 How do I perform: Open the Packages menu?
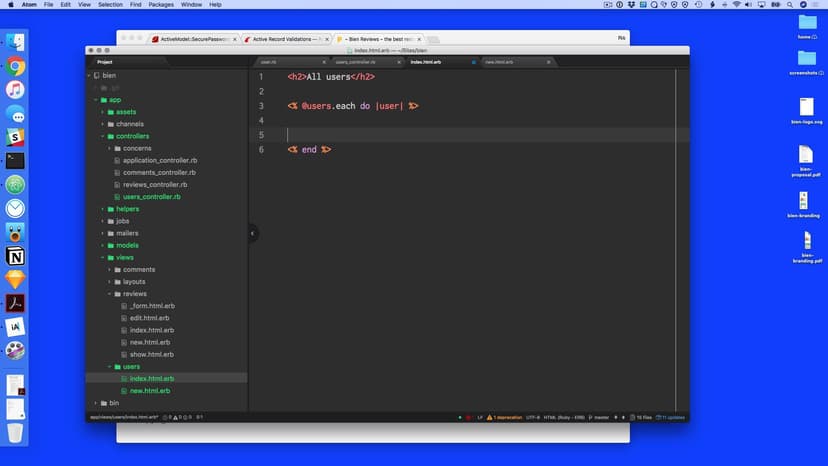[161, 5]
